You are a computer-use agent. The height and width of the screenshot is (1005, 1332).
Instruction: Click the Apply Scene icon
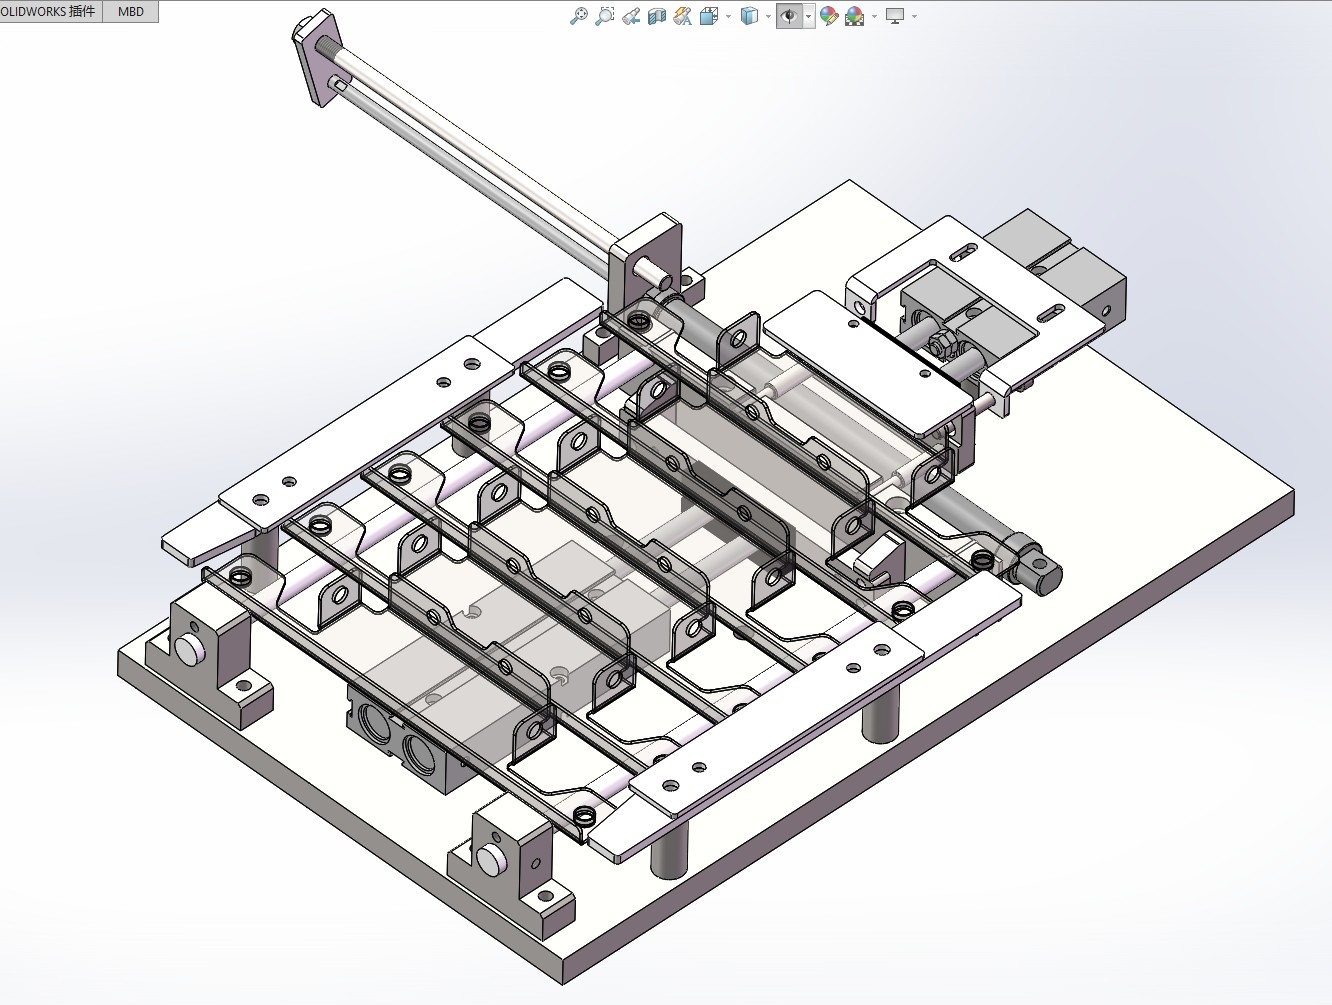click(x=855, y=16)
